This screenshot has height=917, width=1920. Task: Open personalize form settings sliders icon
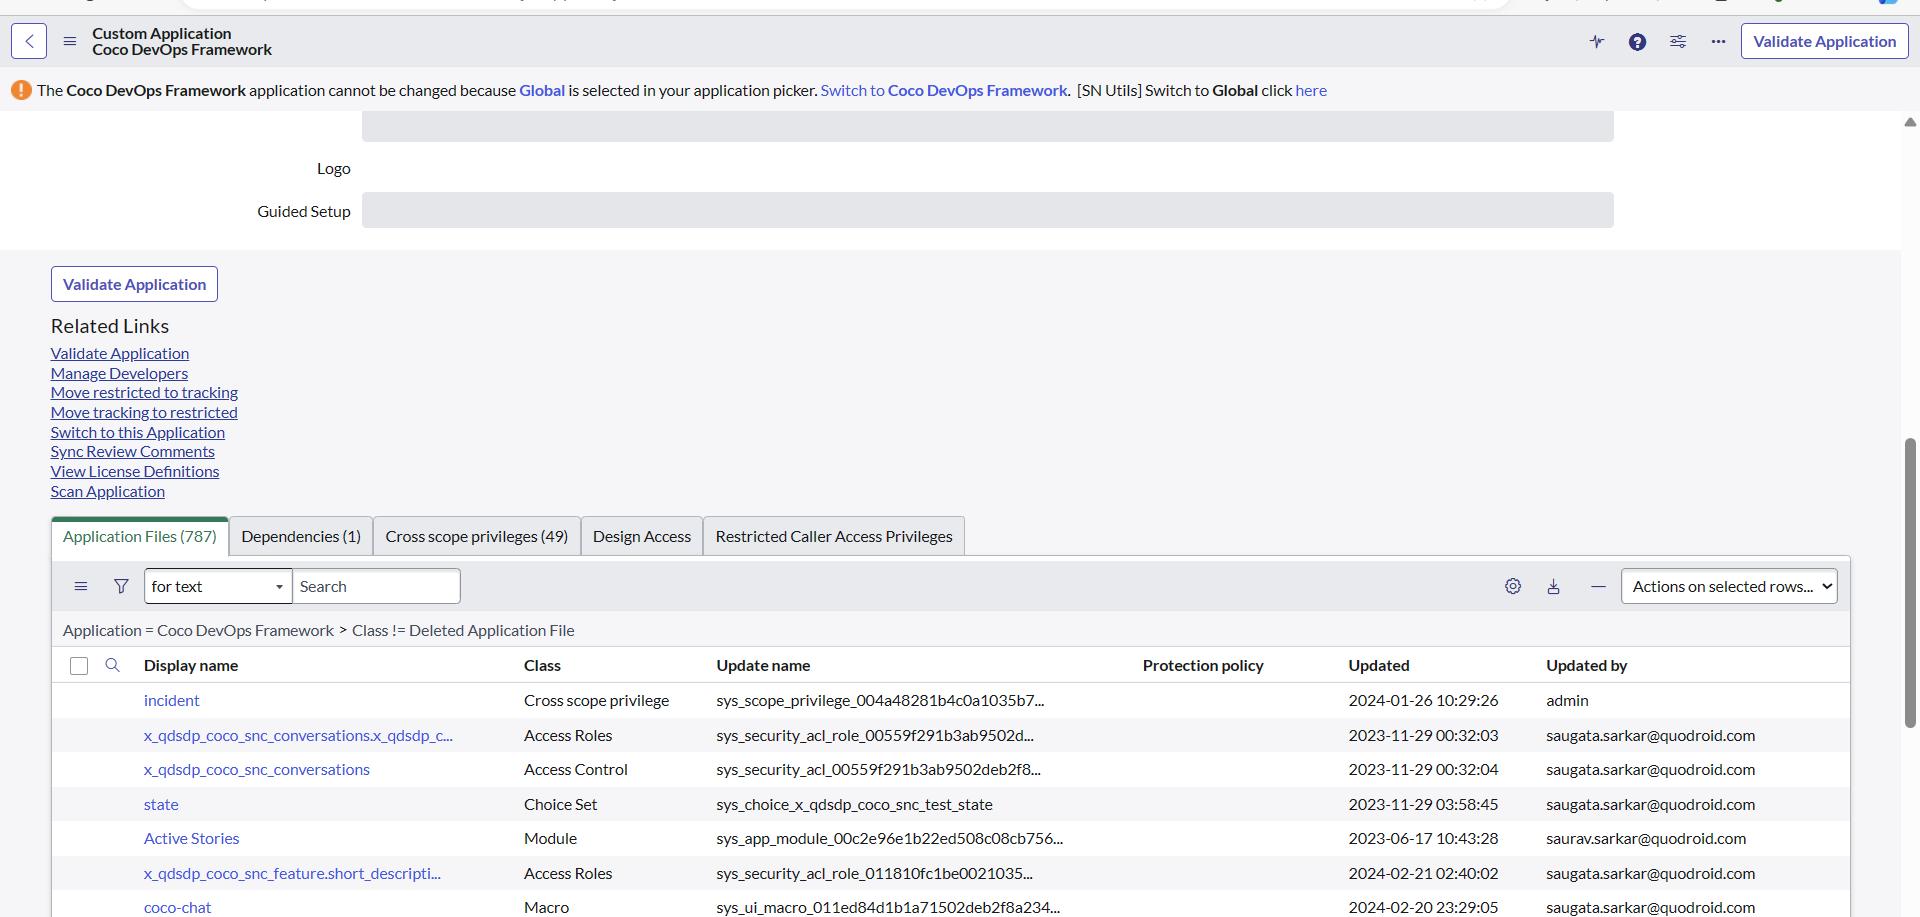[1678, 41]
